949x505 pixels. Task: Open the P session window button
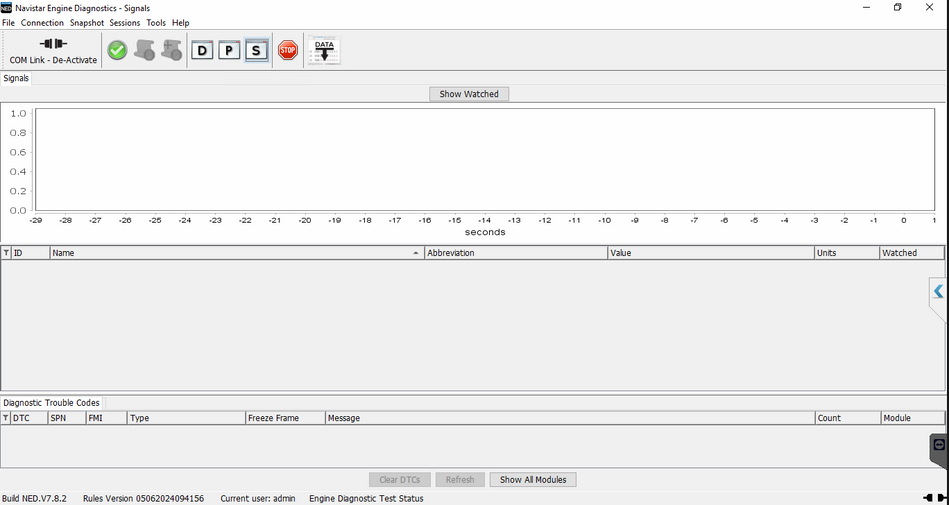coord(229,50)
